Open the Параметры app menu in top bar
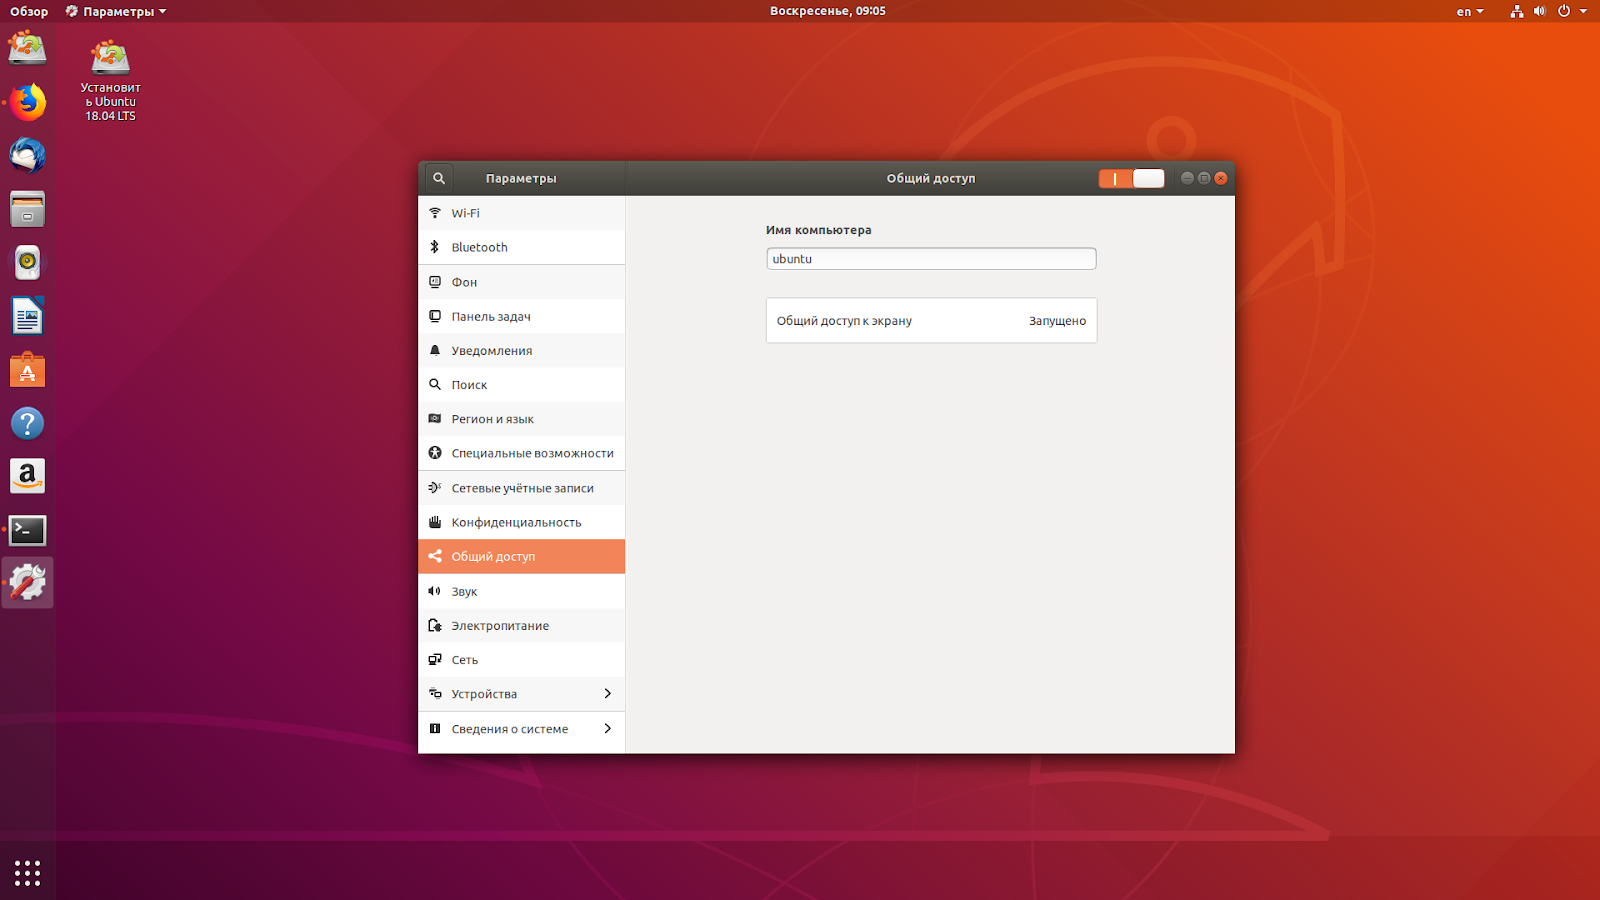 pos(116,11)
